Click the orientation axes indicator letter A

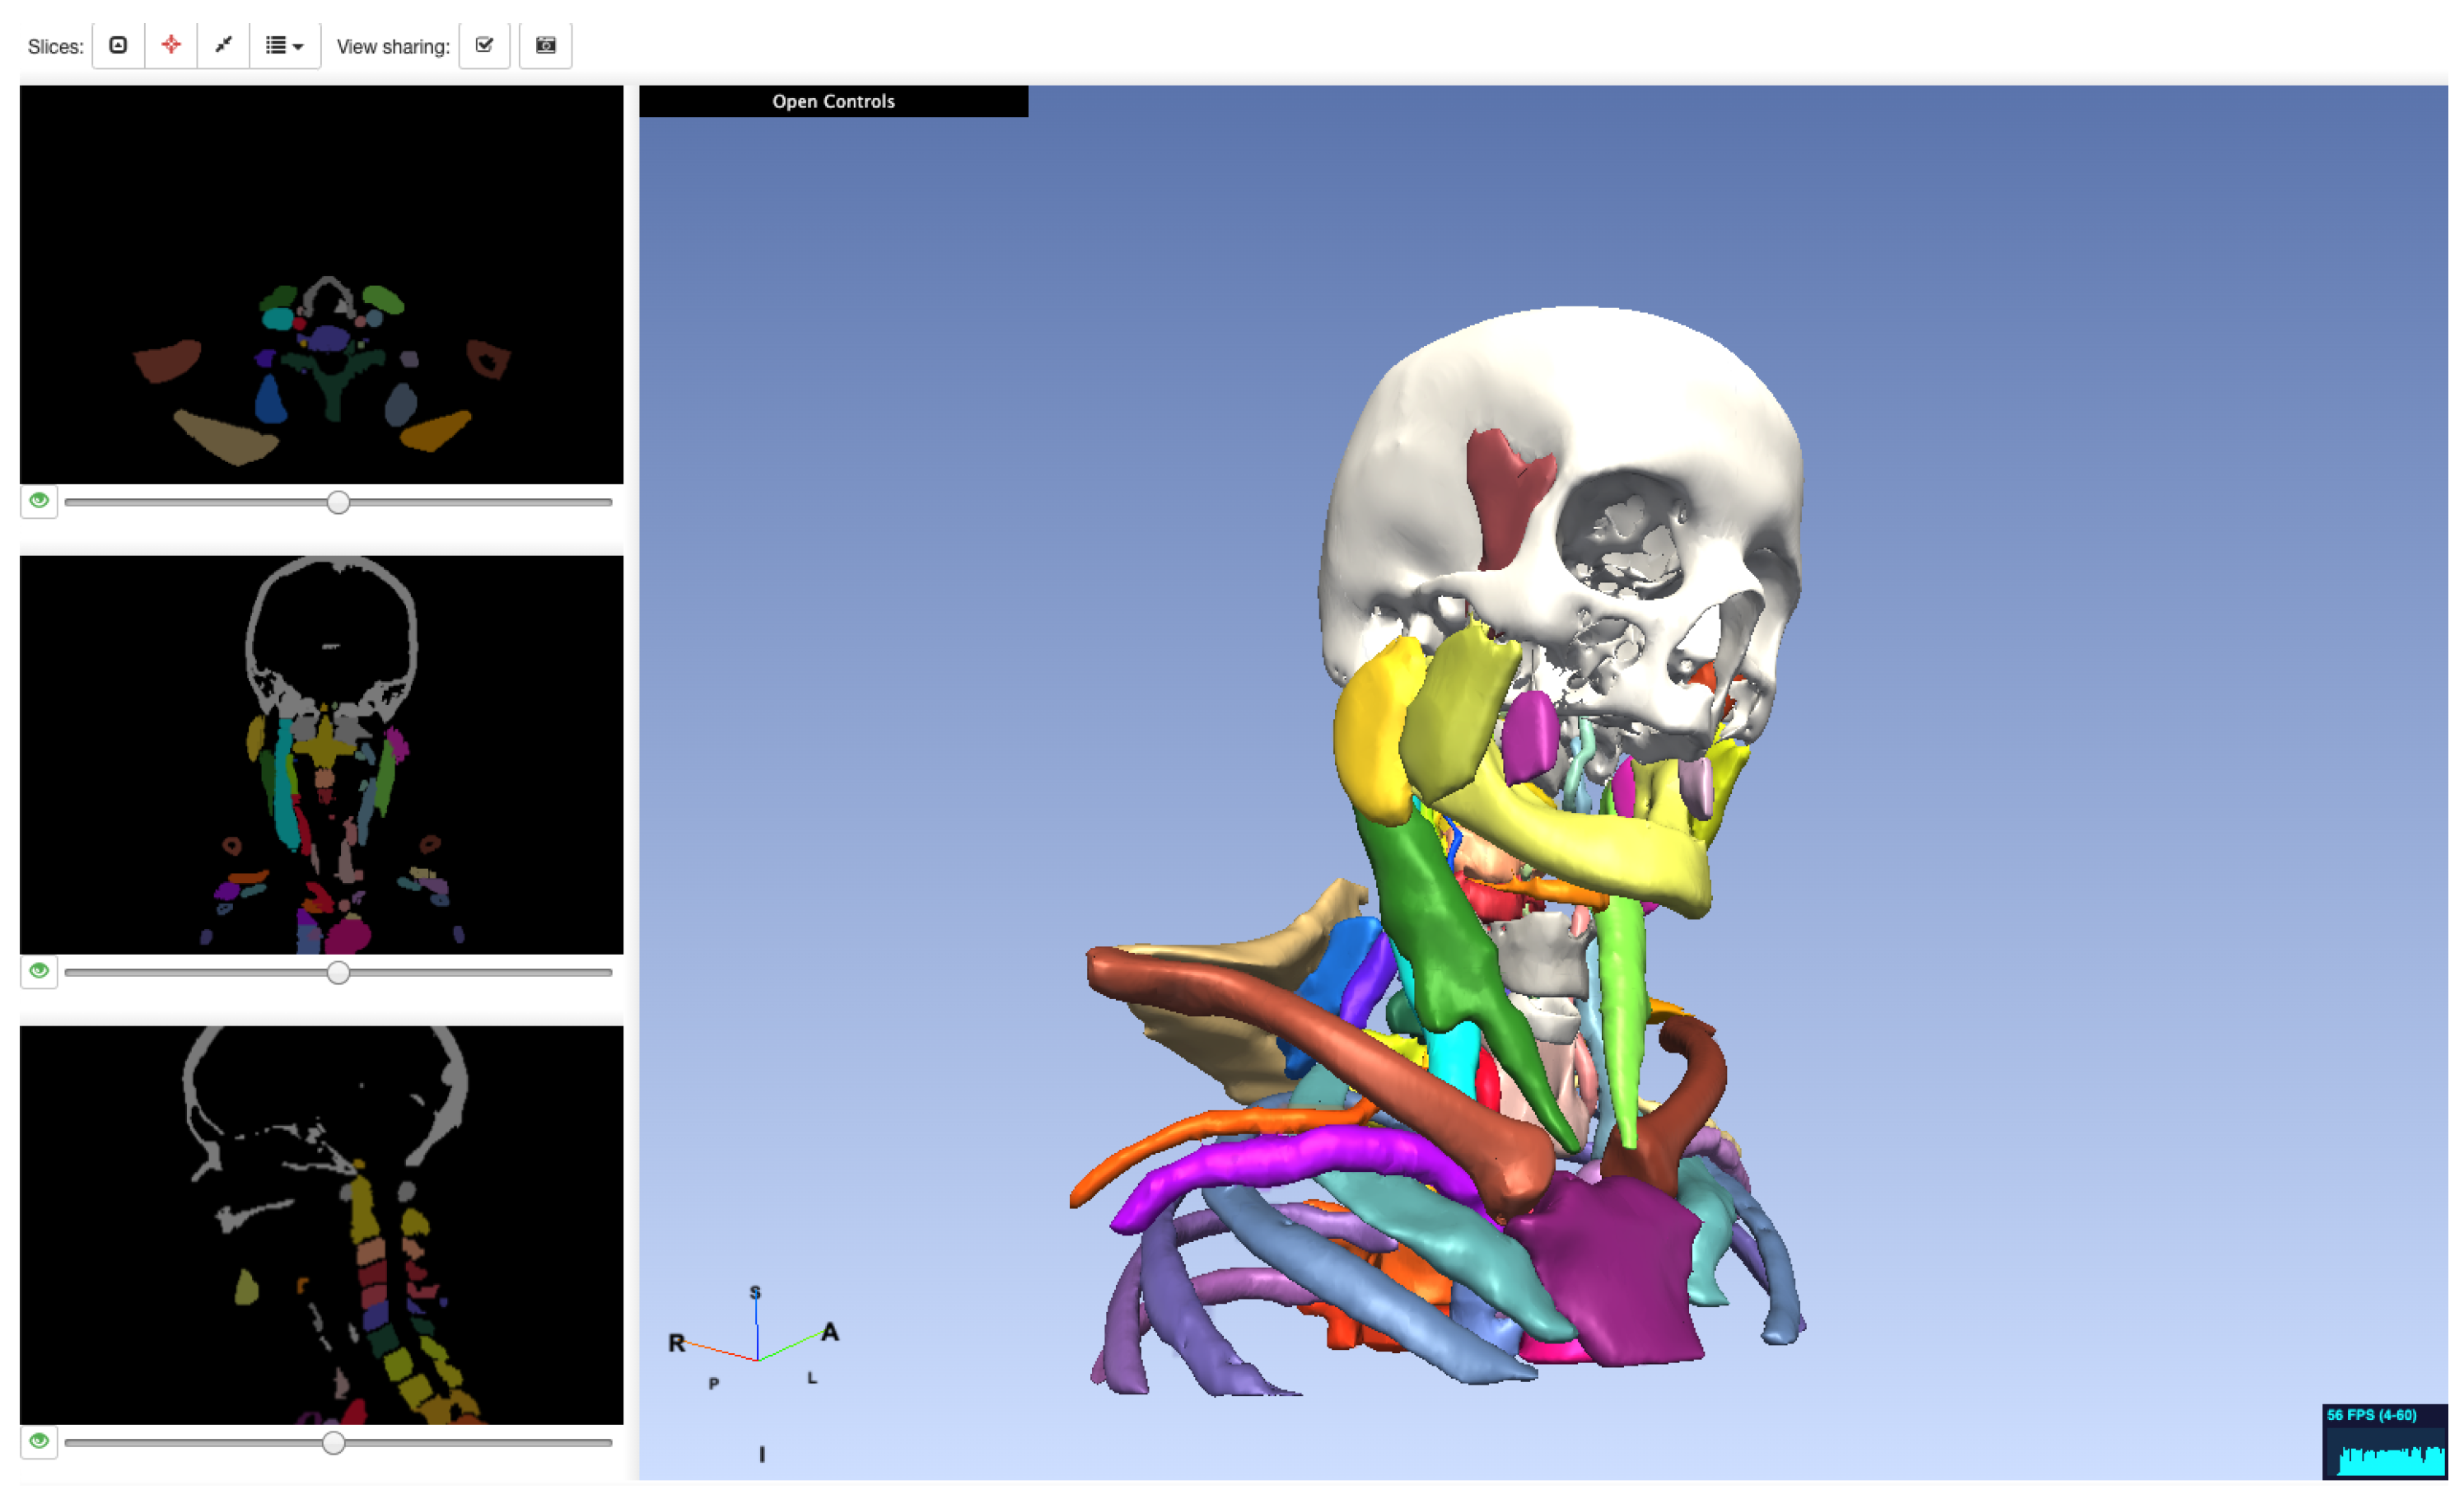point(830,1332)
